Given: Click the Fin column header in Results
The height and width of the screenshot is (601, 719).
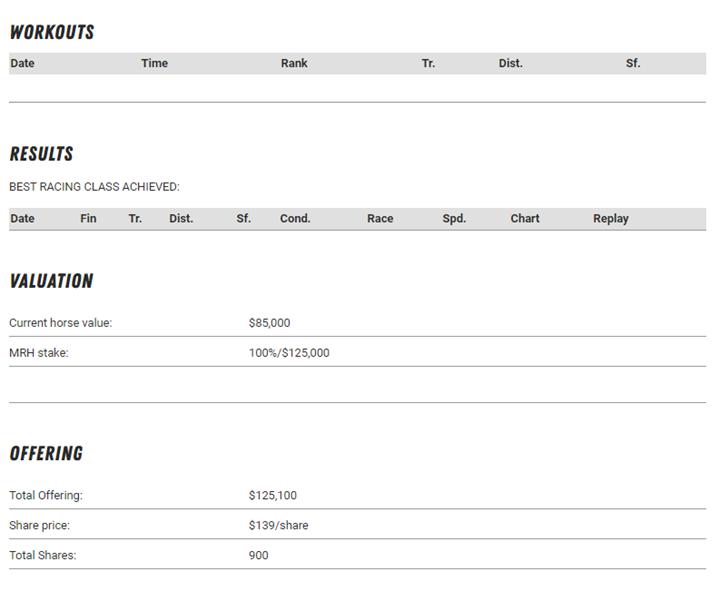Looking at the screenshot, I should tap(88, 218).
